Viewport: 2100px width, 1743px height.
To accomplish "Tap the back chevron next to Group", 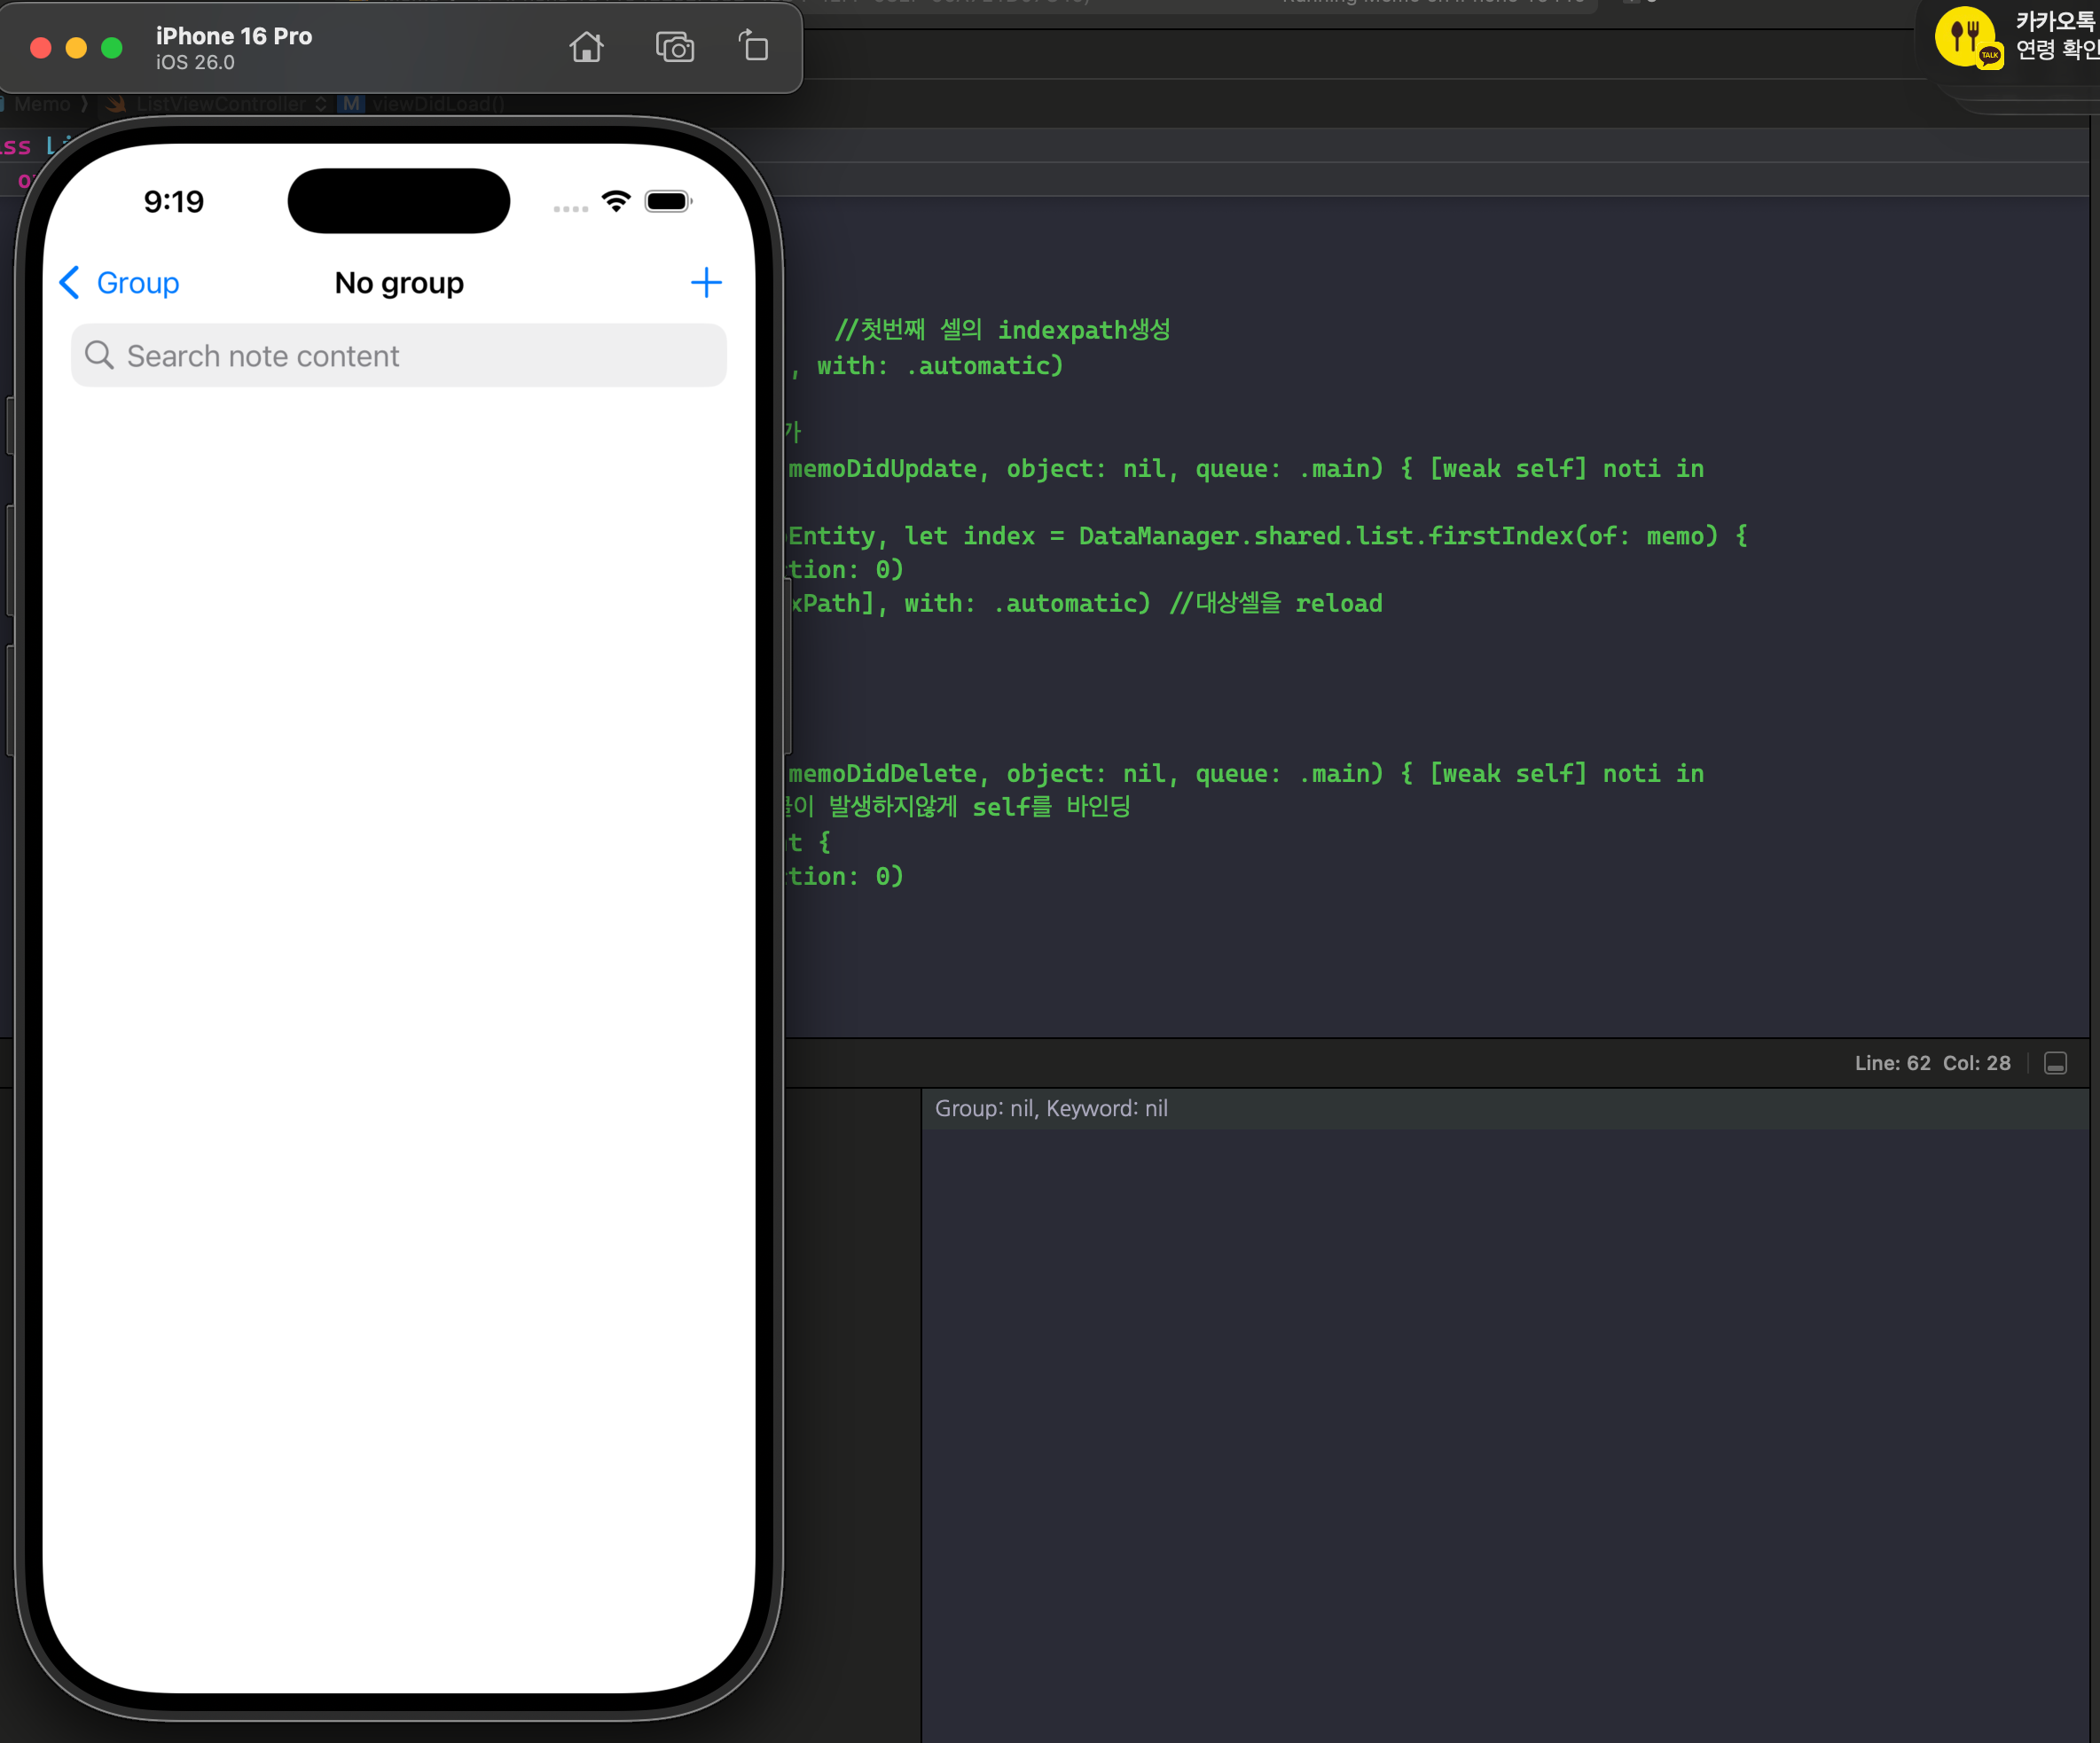I will (69, 283).
